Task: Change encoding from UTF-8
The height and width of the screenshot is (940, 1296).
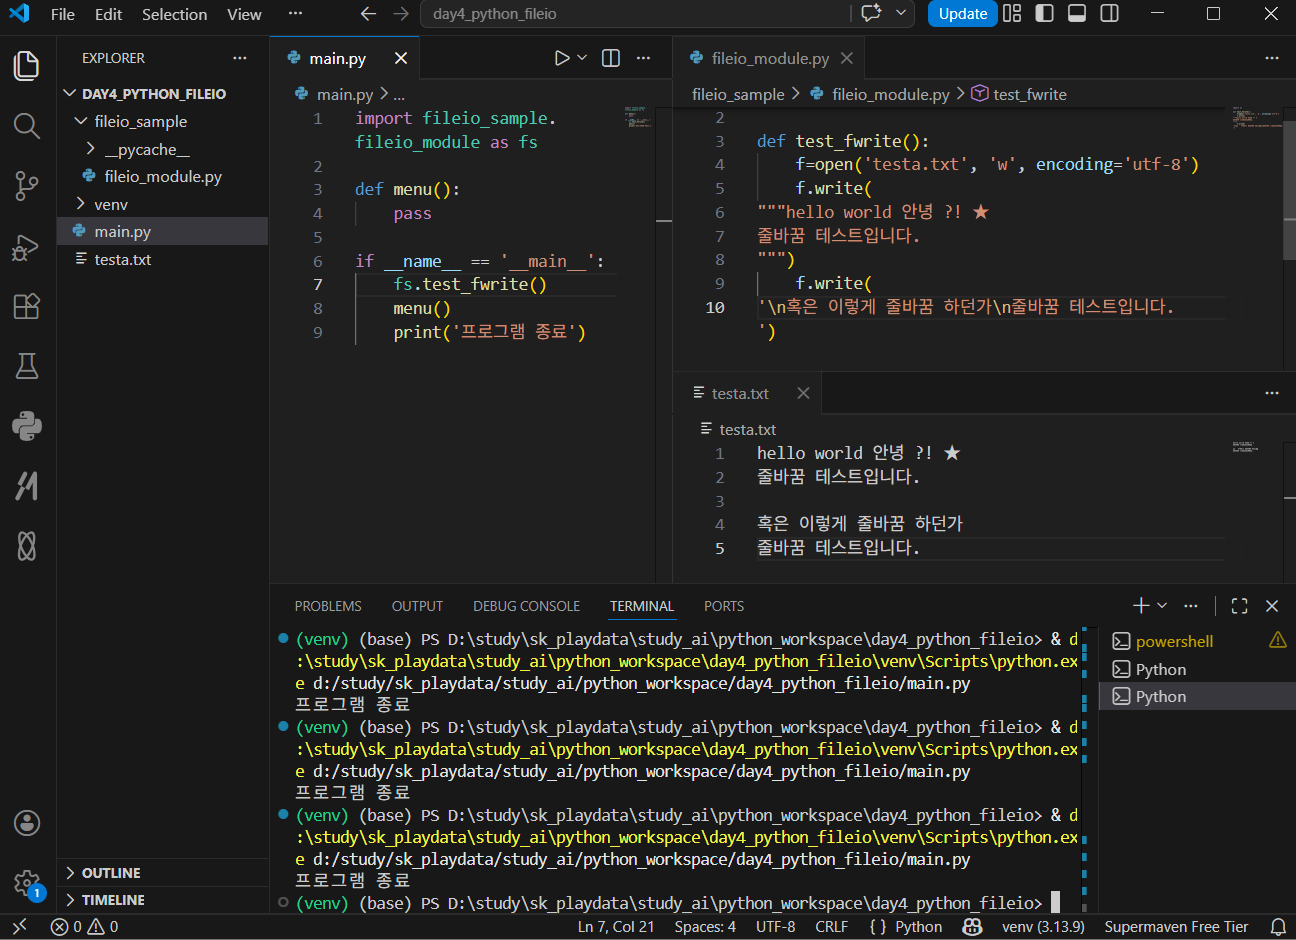Action: pyautogui.click(x=775, y=927)
